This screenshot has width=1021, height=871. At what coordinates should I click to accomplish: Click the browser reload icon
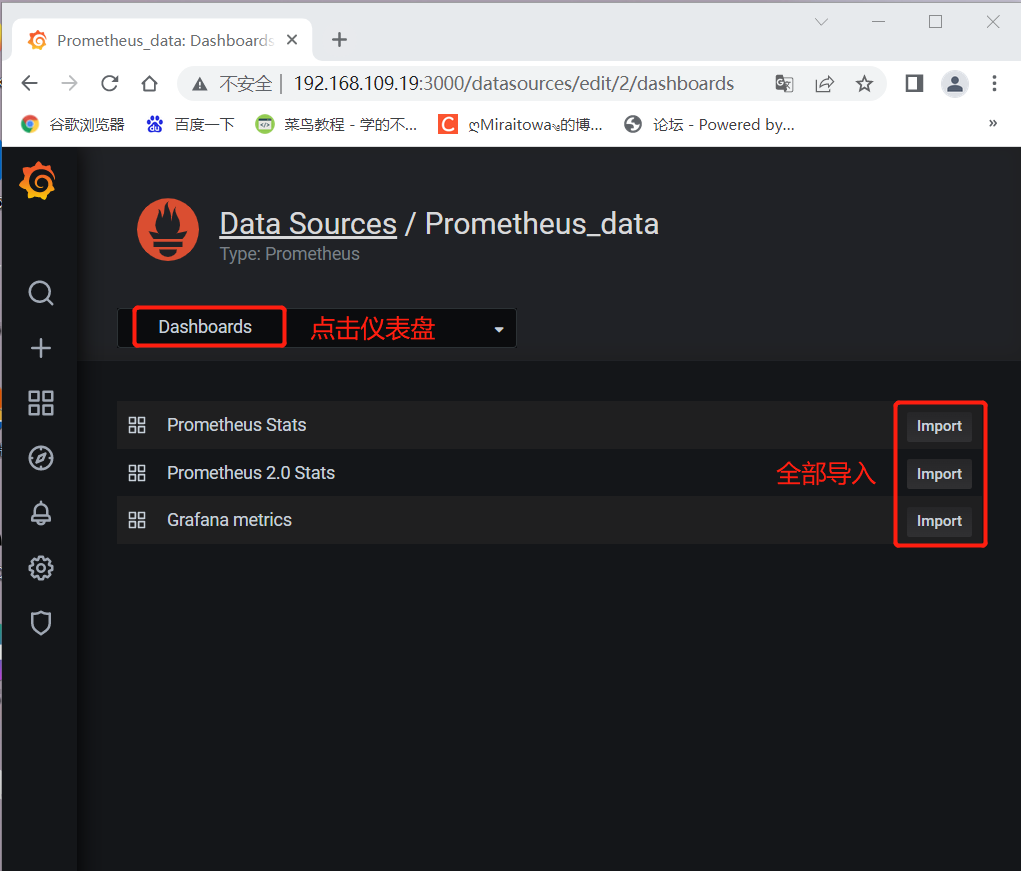pos(110,84)
